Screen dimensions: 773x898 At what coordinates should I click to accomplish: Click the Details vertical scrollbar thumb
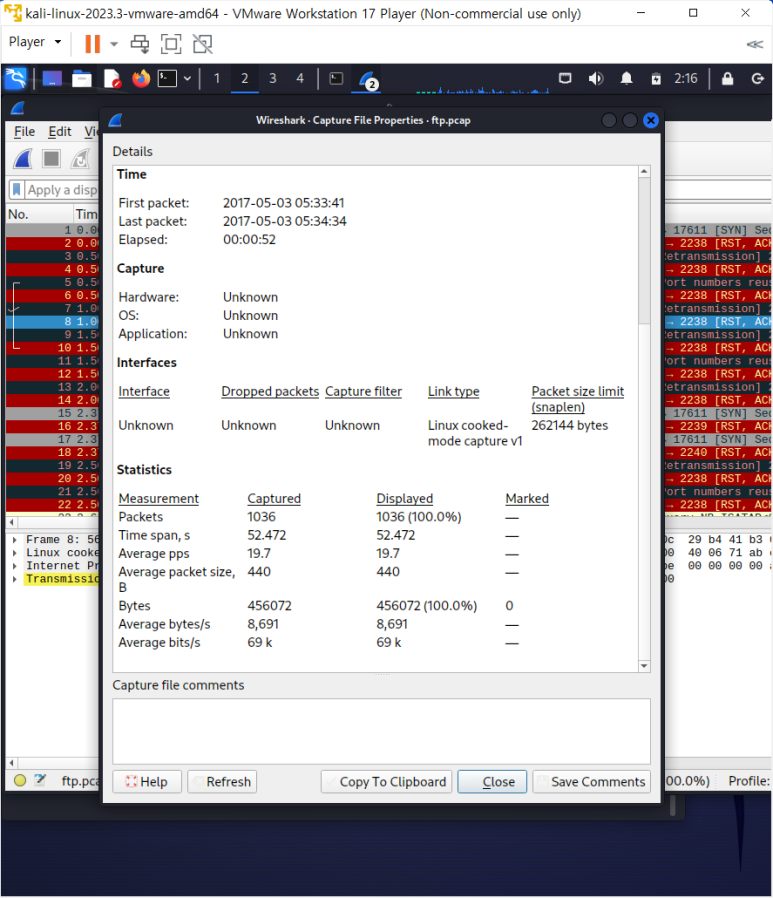[644, 250]
